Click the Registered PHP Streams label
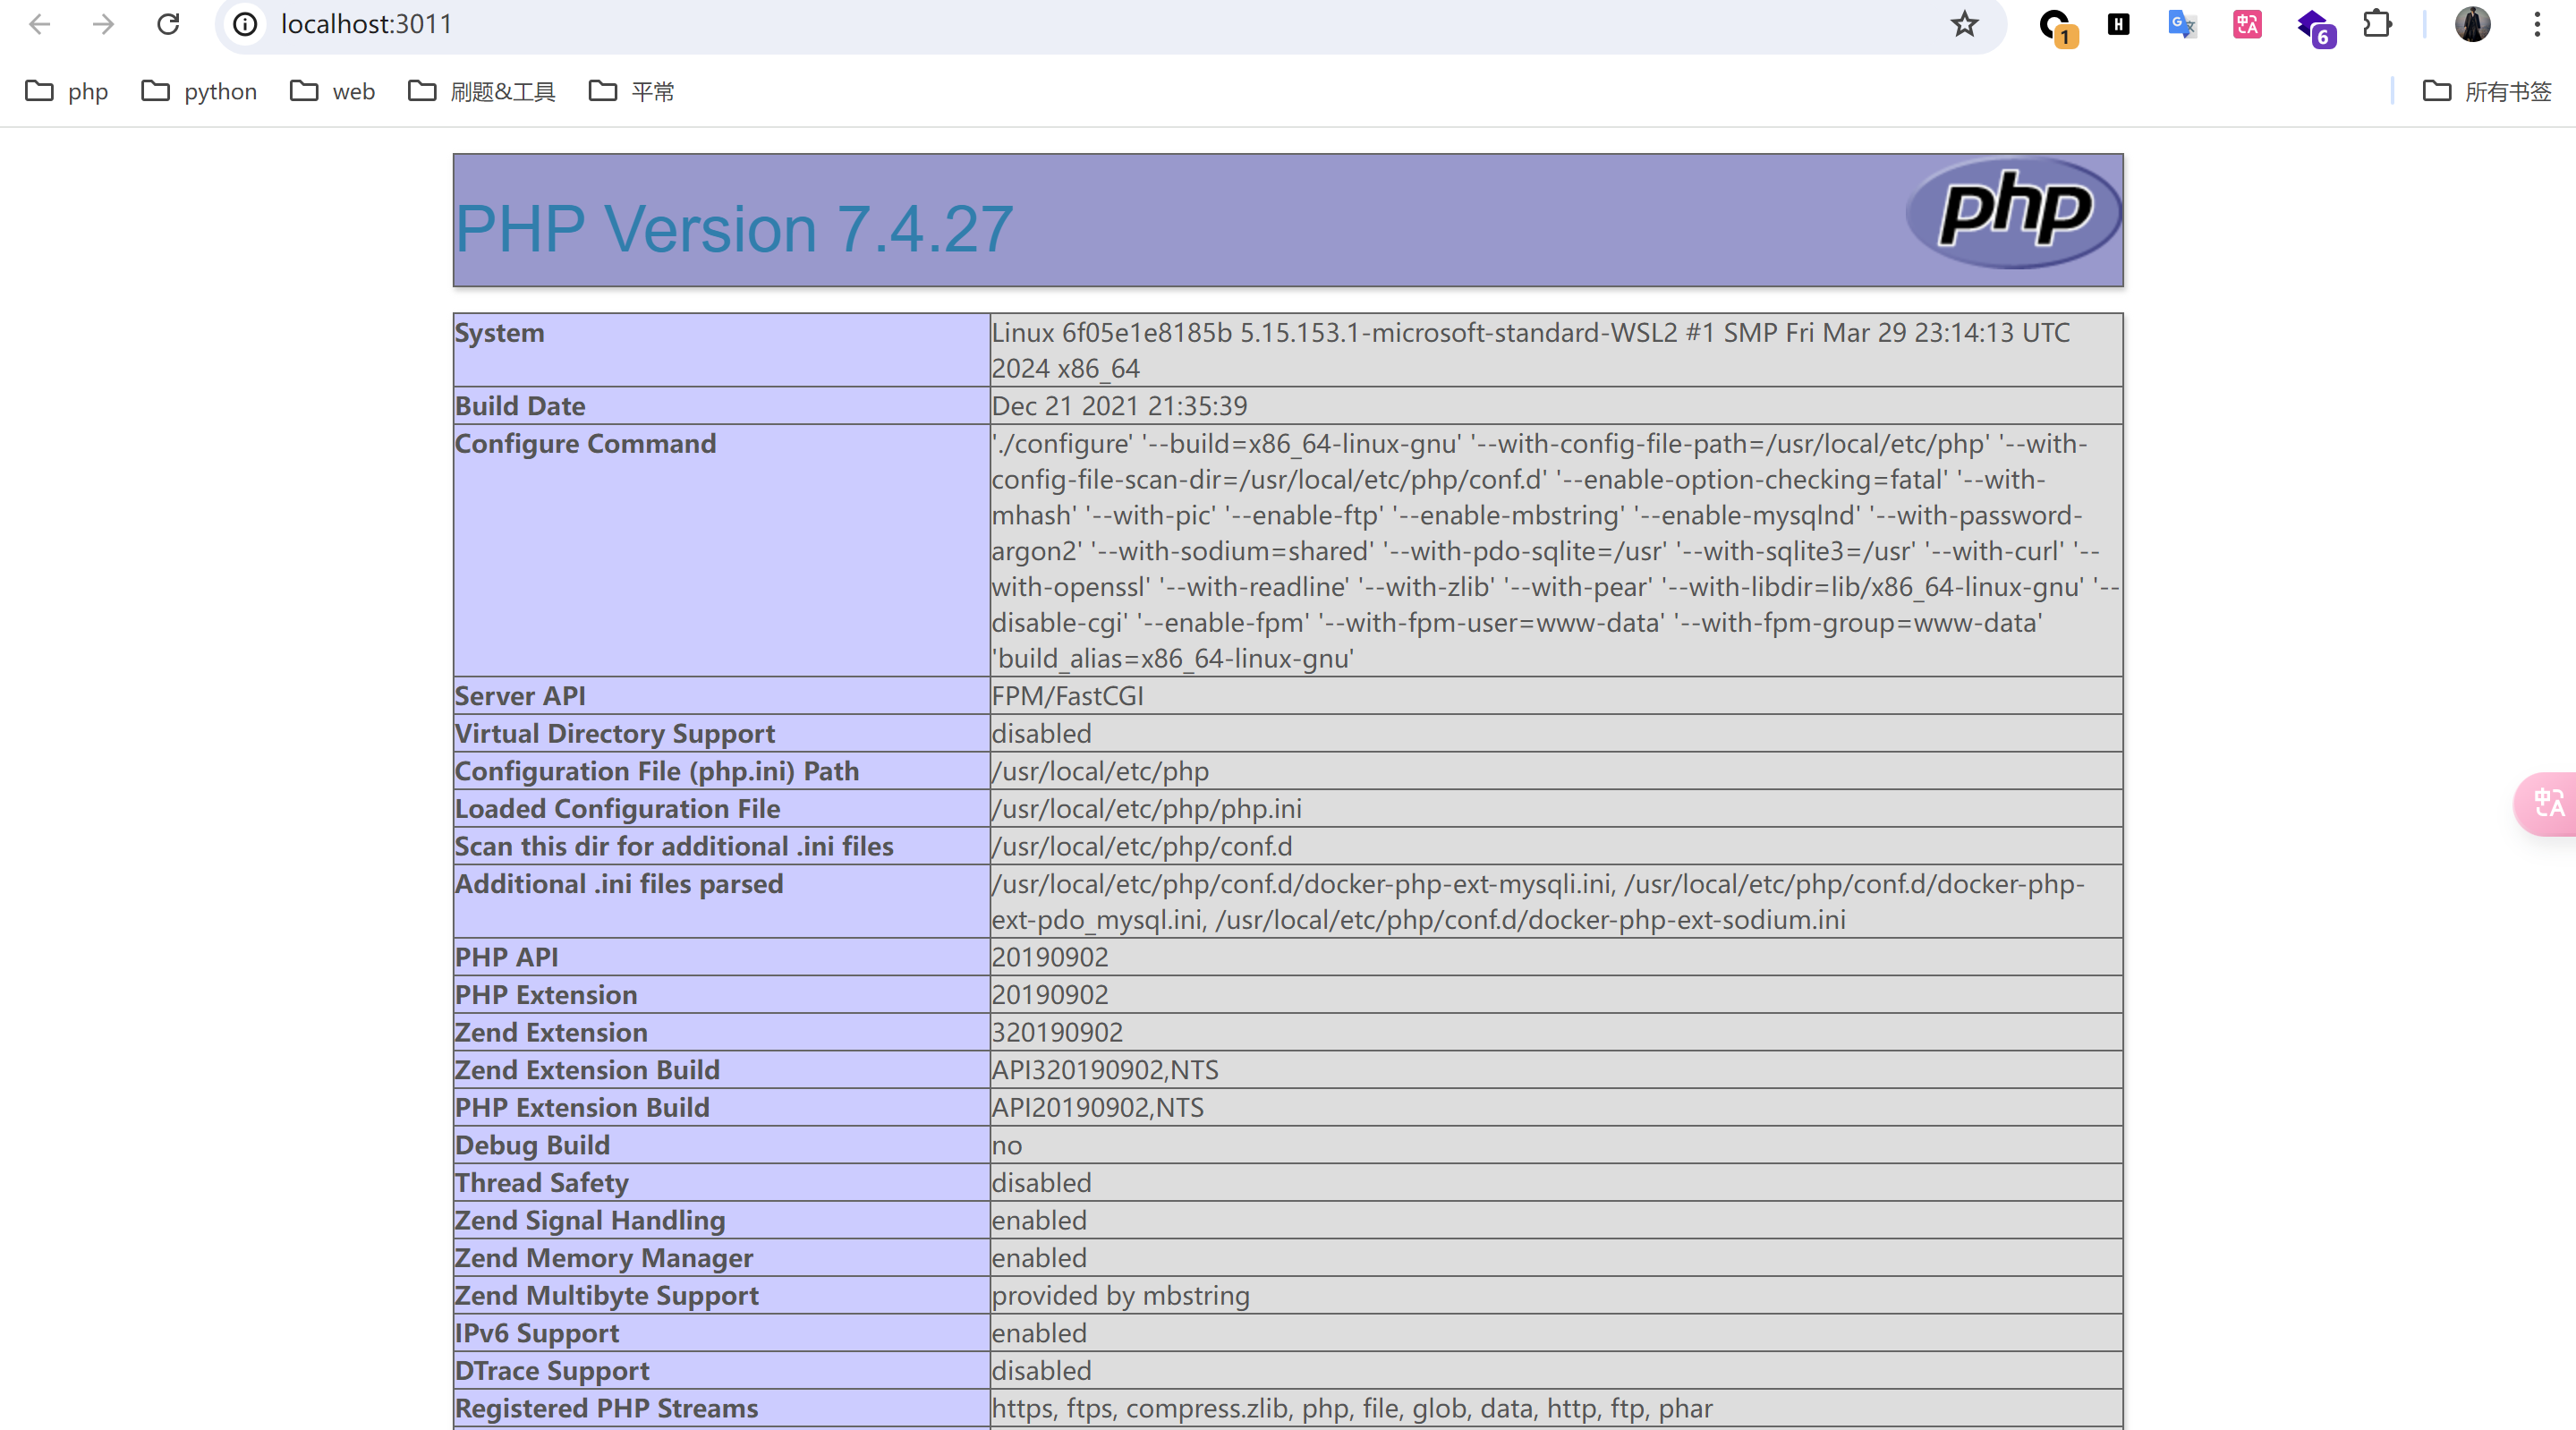The image size is (2576, 1430). pyautogui.click(x=606, y=1409)
